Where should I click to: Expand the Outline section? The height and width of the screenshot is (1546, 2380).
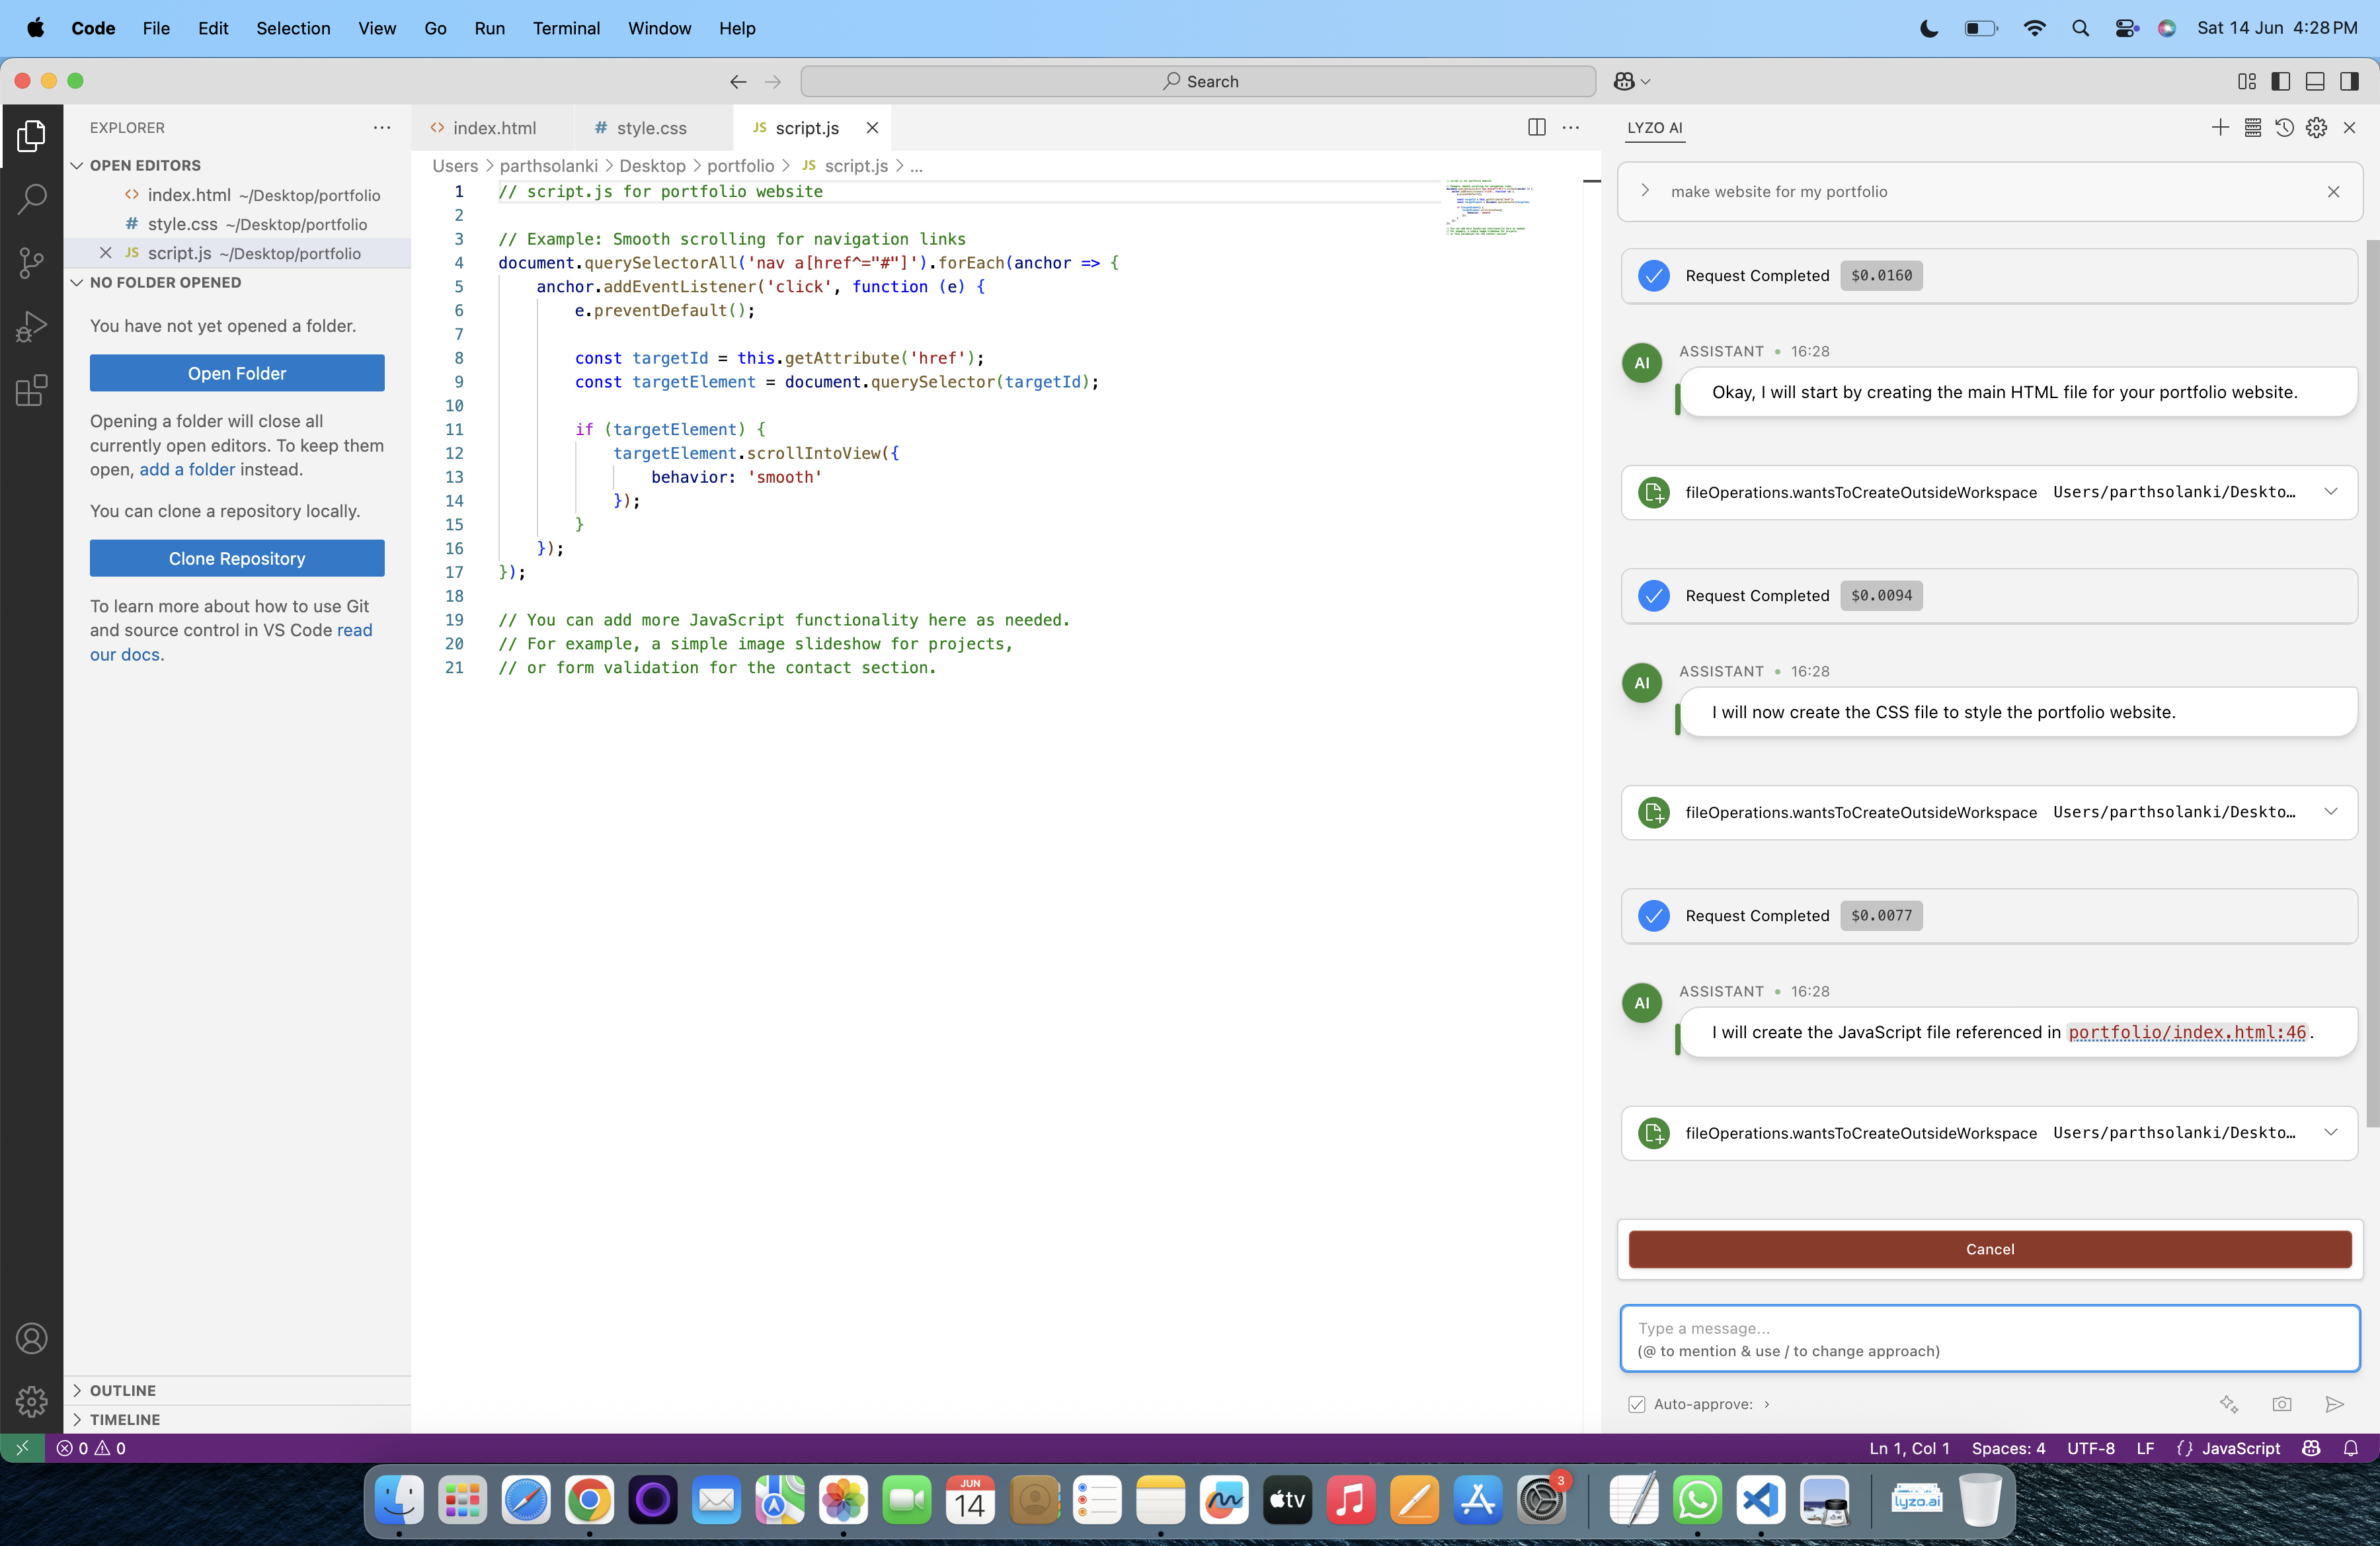coord(77,1390)
